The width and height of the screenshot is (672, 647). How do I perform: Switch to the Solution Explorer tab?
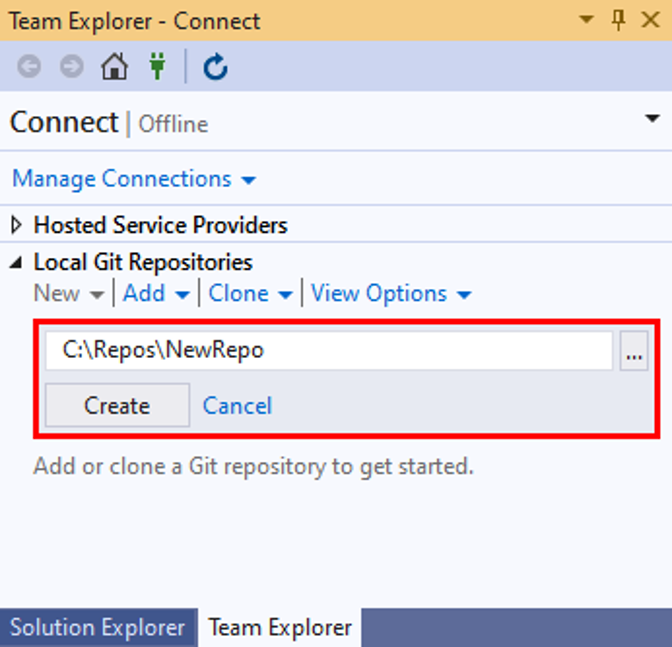(97, 628)
